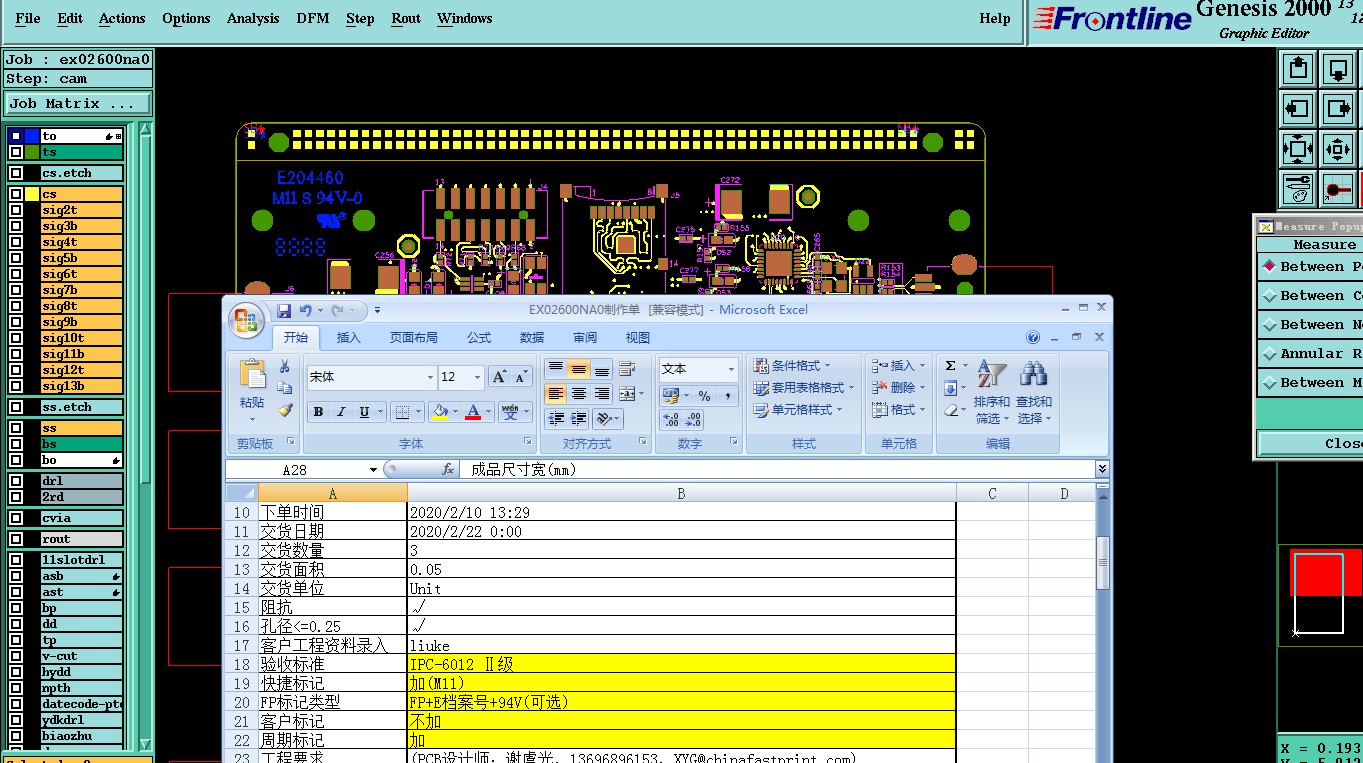Click the Excel Help question mark icon
The height and width of the screenshot is (763, 1363).
coord(1033,338)
